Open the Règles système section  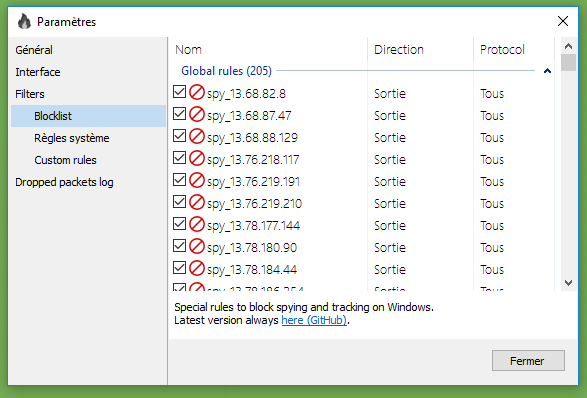72,138
